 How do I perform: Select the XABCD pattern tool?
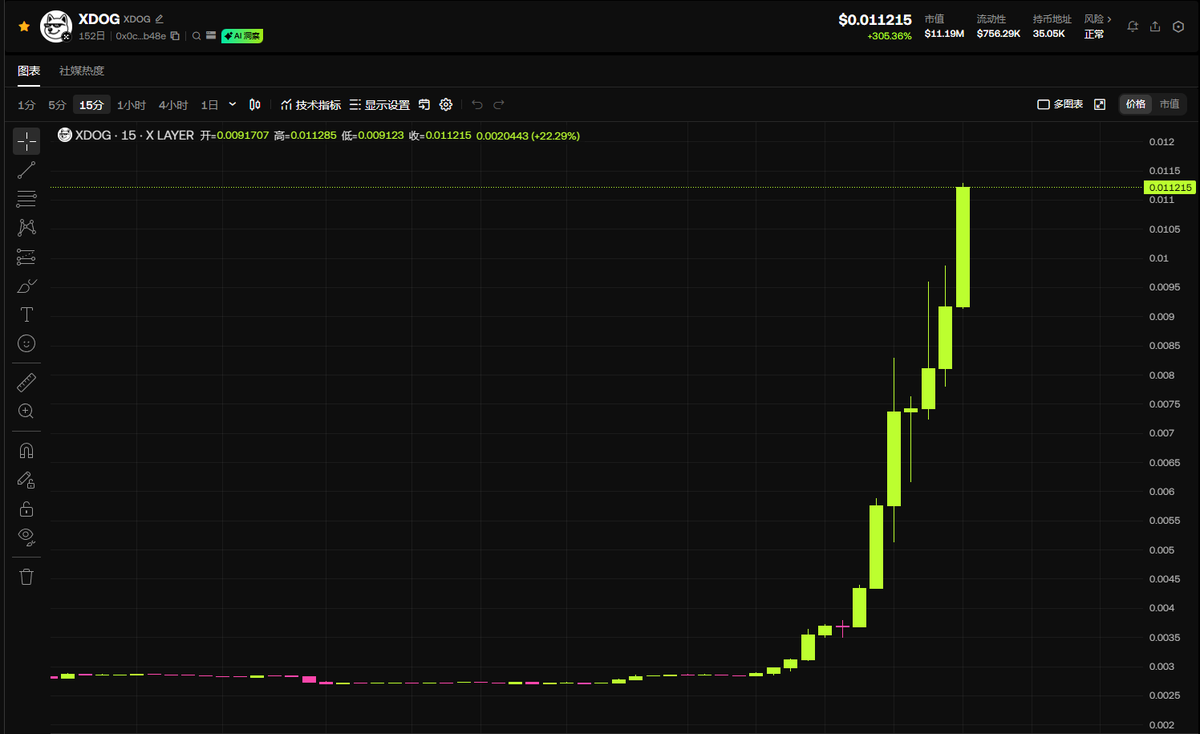27,228
